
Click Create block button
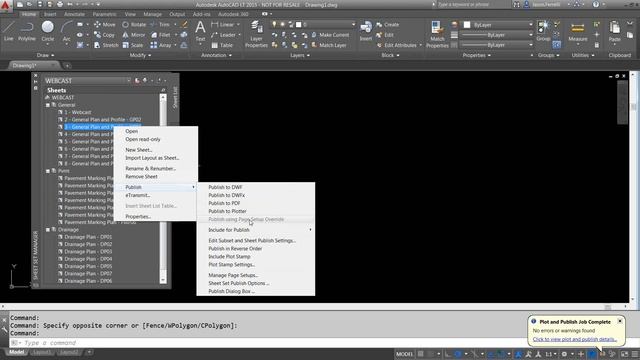coord(387,24)
